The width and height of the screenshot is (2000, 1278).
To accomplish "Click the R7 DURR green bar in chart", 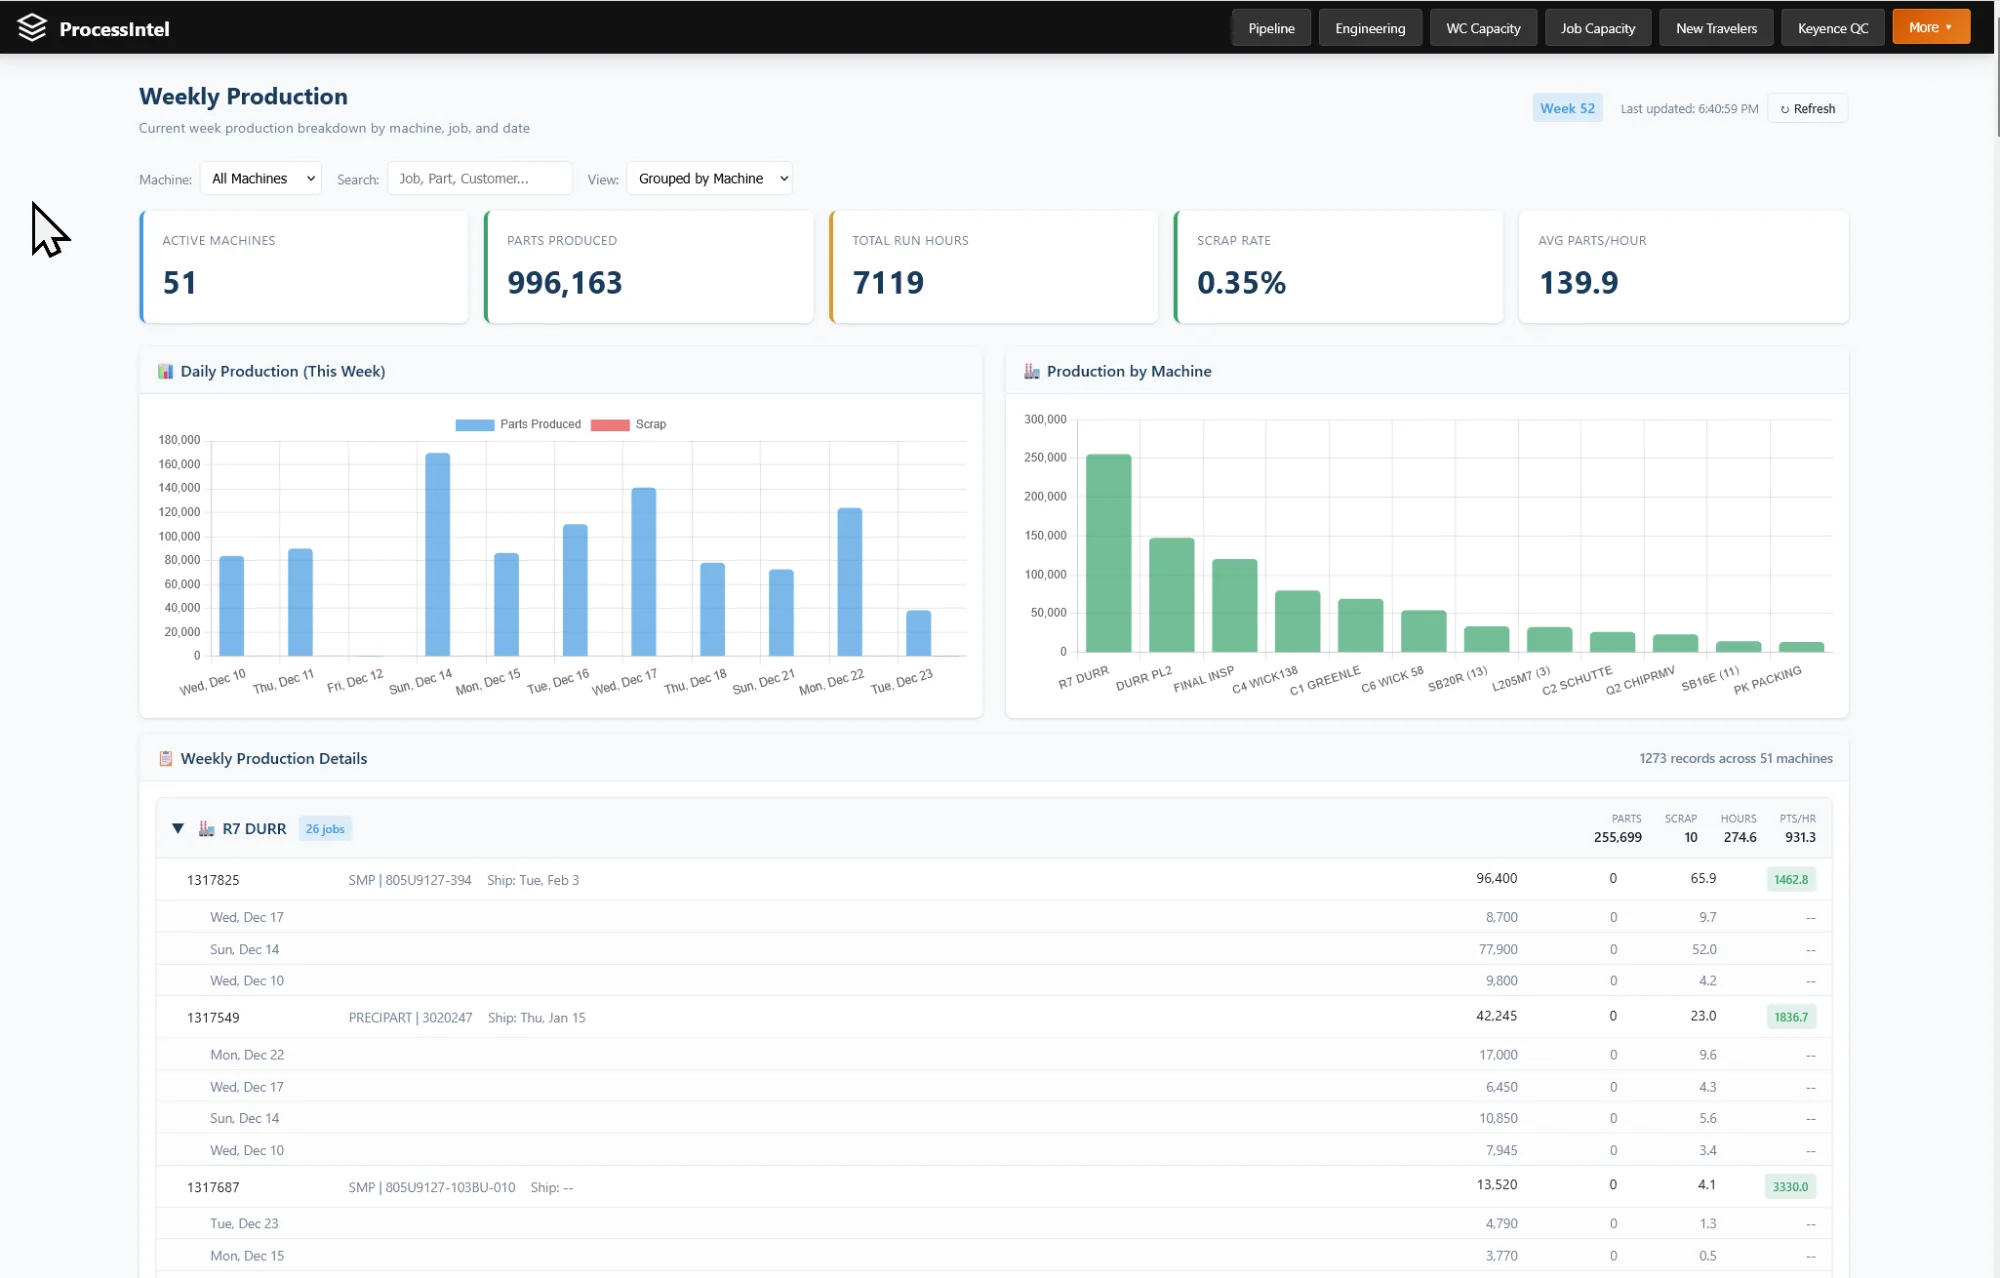I will pyautogui.click(x=1108, y=553).
